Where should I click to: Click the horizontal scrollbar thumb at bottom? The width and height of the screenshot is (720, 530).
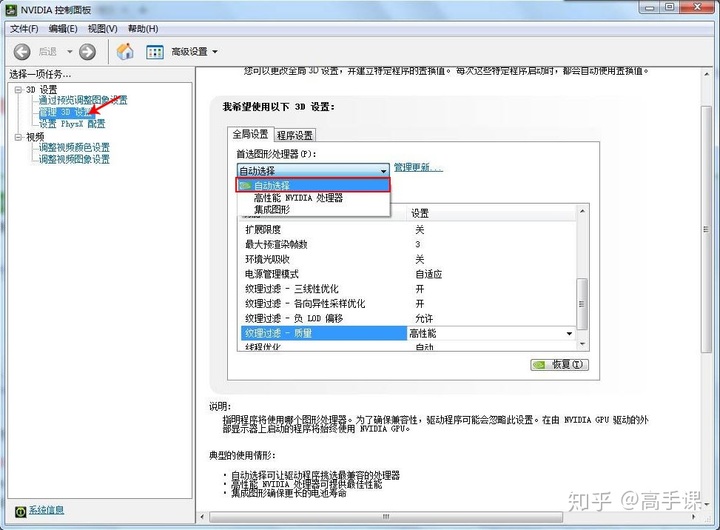click(386, 517)
